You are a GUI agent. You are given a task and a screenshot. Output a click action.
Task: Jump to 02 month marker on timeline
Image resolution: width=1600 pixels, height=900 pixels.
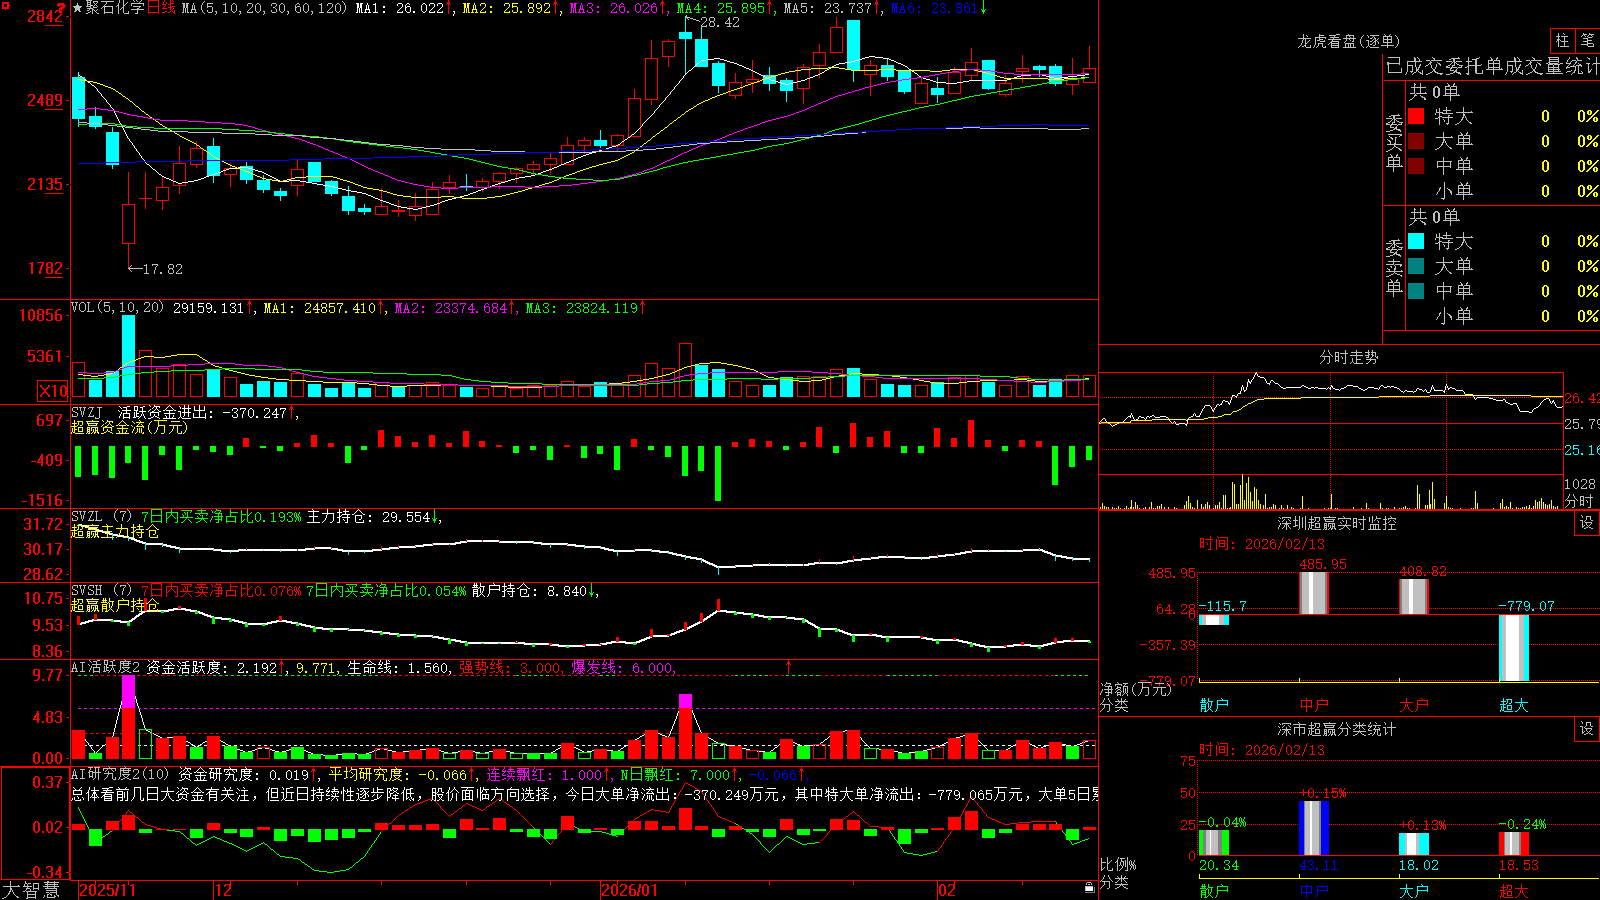tap(947, 890)
